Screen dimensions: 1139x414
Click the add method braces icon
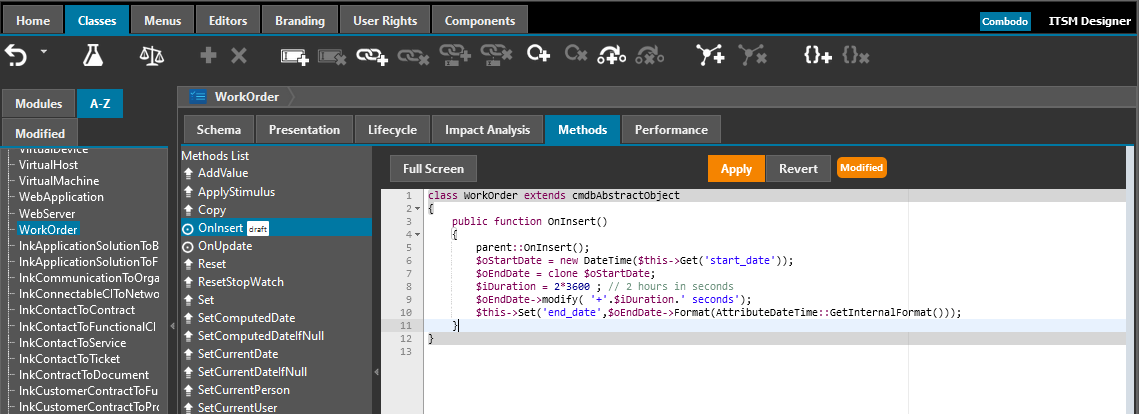point(817,56)
